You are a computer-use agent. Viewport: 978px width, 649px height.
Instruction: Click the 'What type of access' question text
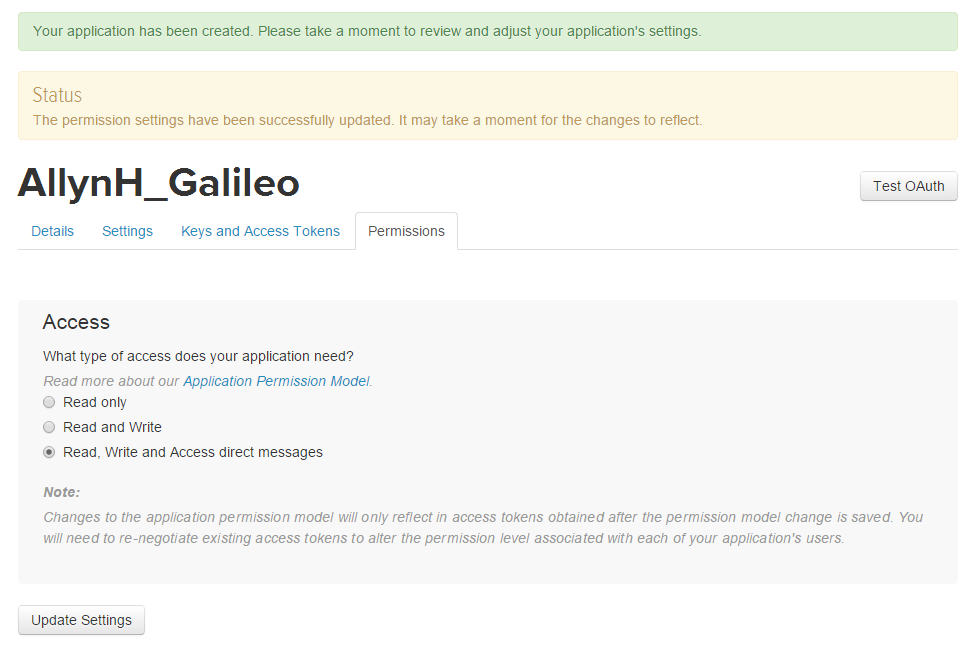(x=198, y=356)
